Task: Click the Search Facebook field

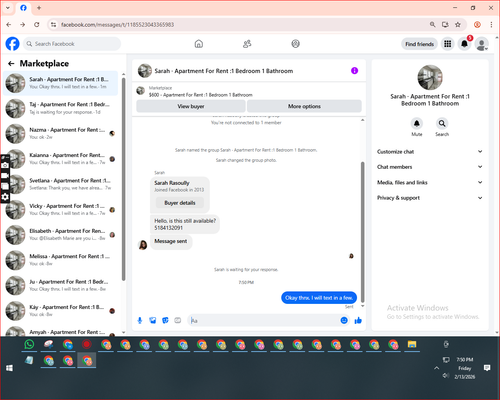Action: pyautogui.click(x=72, y=44)
